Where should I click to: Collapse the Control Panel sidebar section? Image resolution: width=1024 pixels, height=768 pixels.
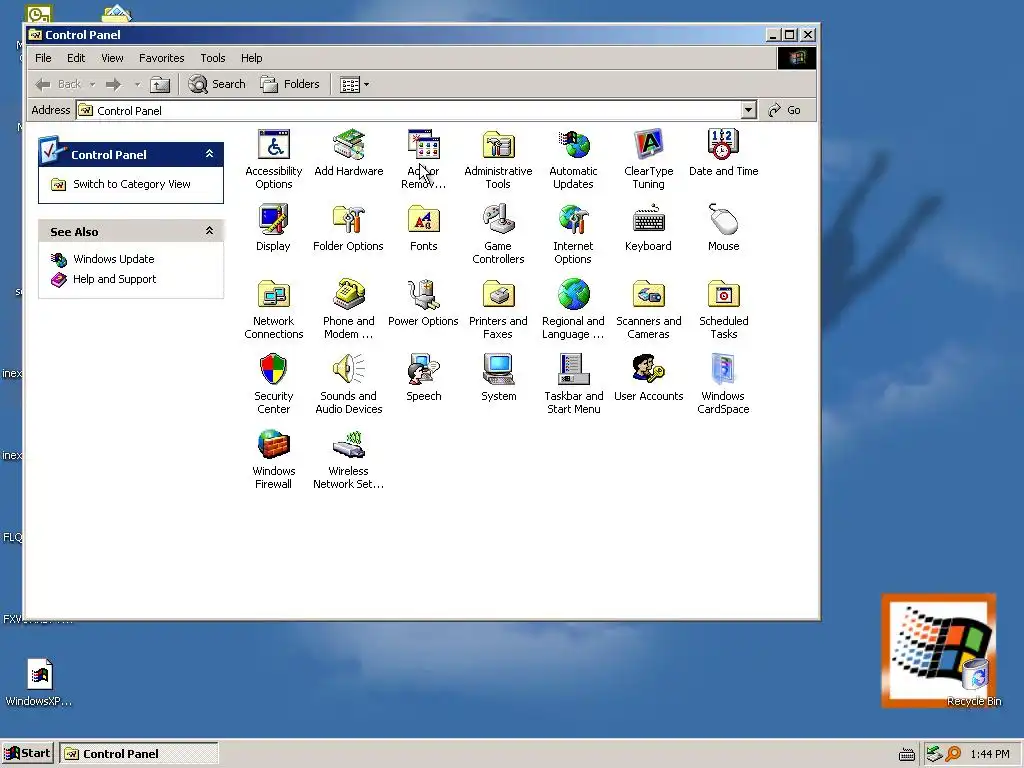coord(210,154)
